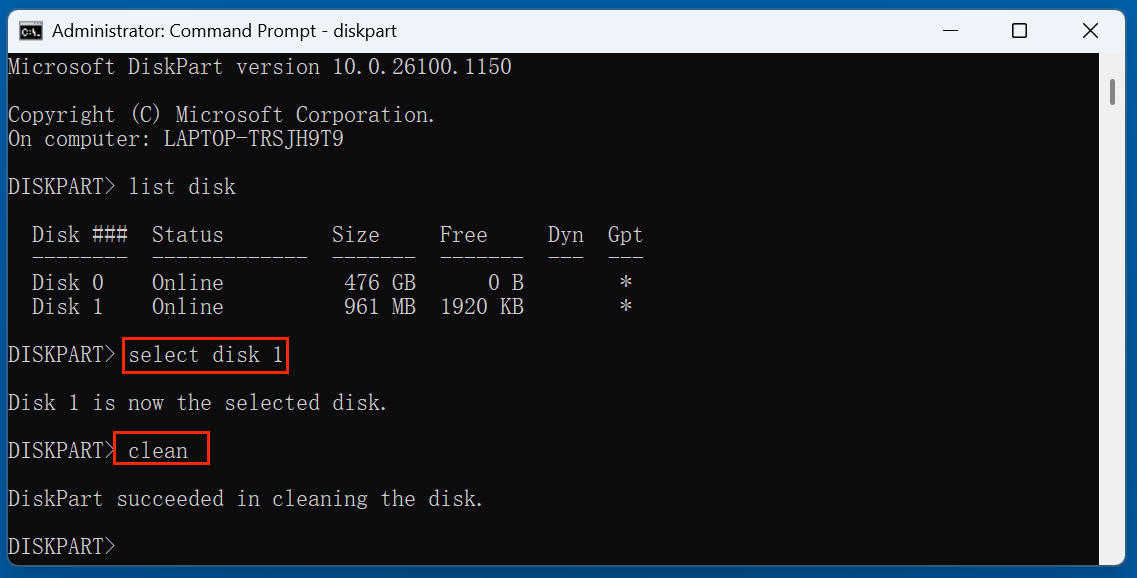Maximize the Command Prompt window
The image size is (1137, 578).
1020,30
